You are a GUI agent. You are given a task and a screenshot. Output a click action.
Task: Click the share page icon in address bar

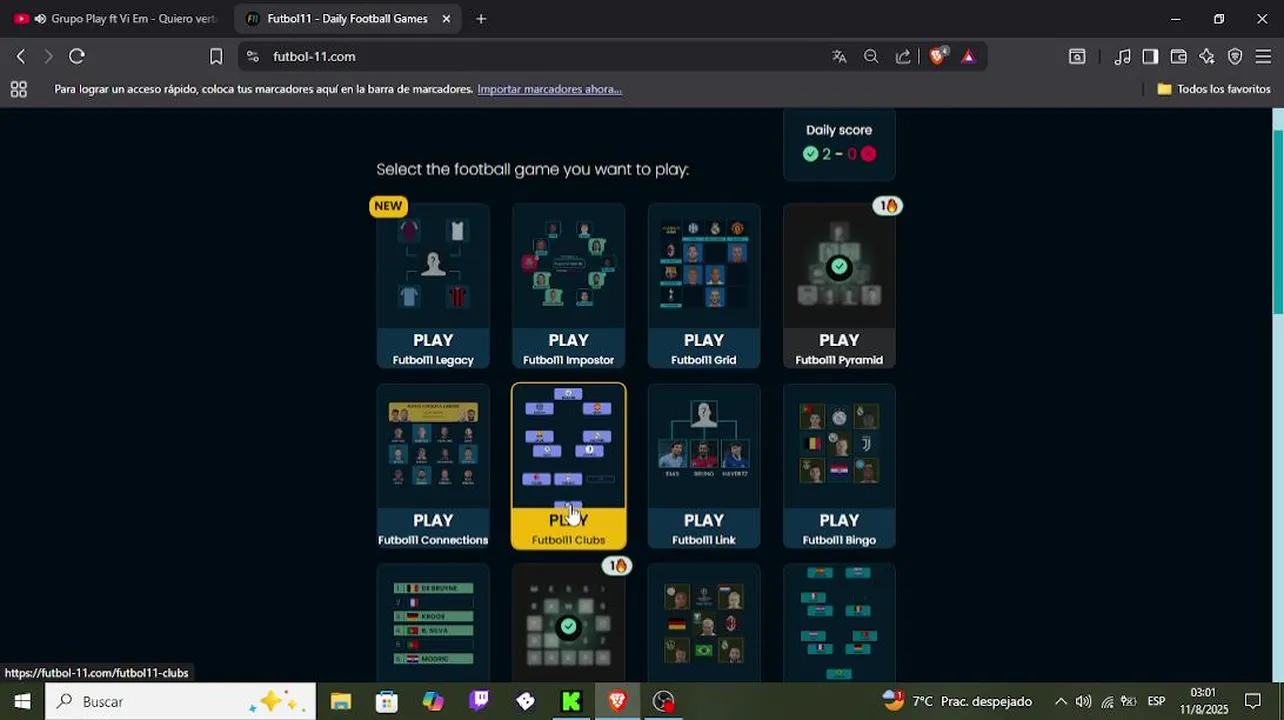(903, 57)
